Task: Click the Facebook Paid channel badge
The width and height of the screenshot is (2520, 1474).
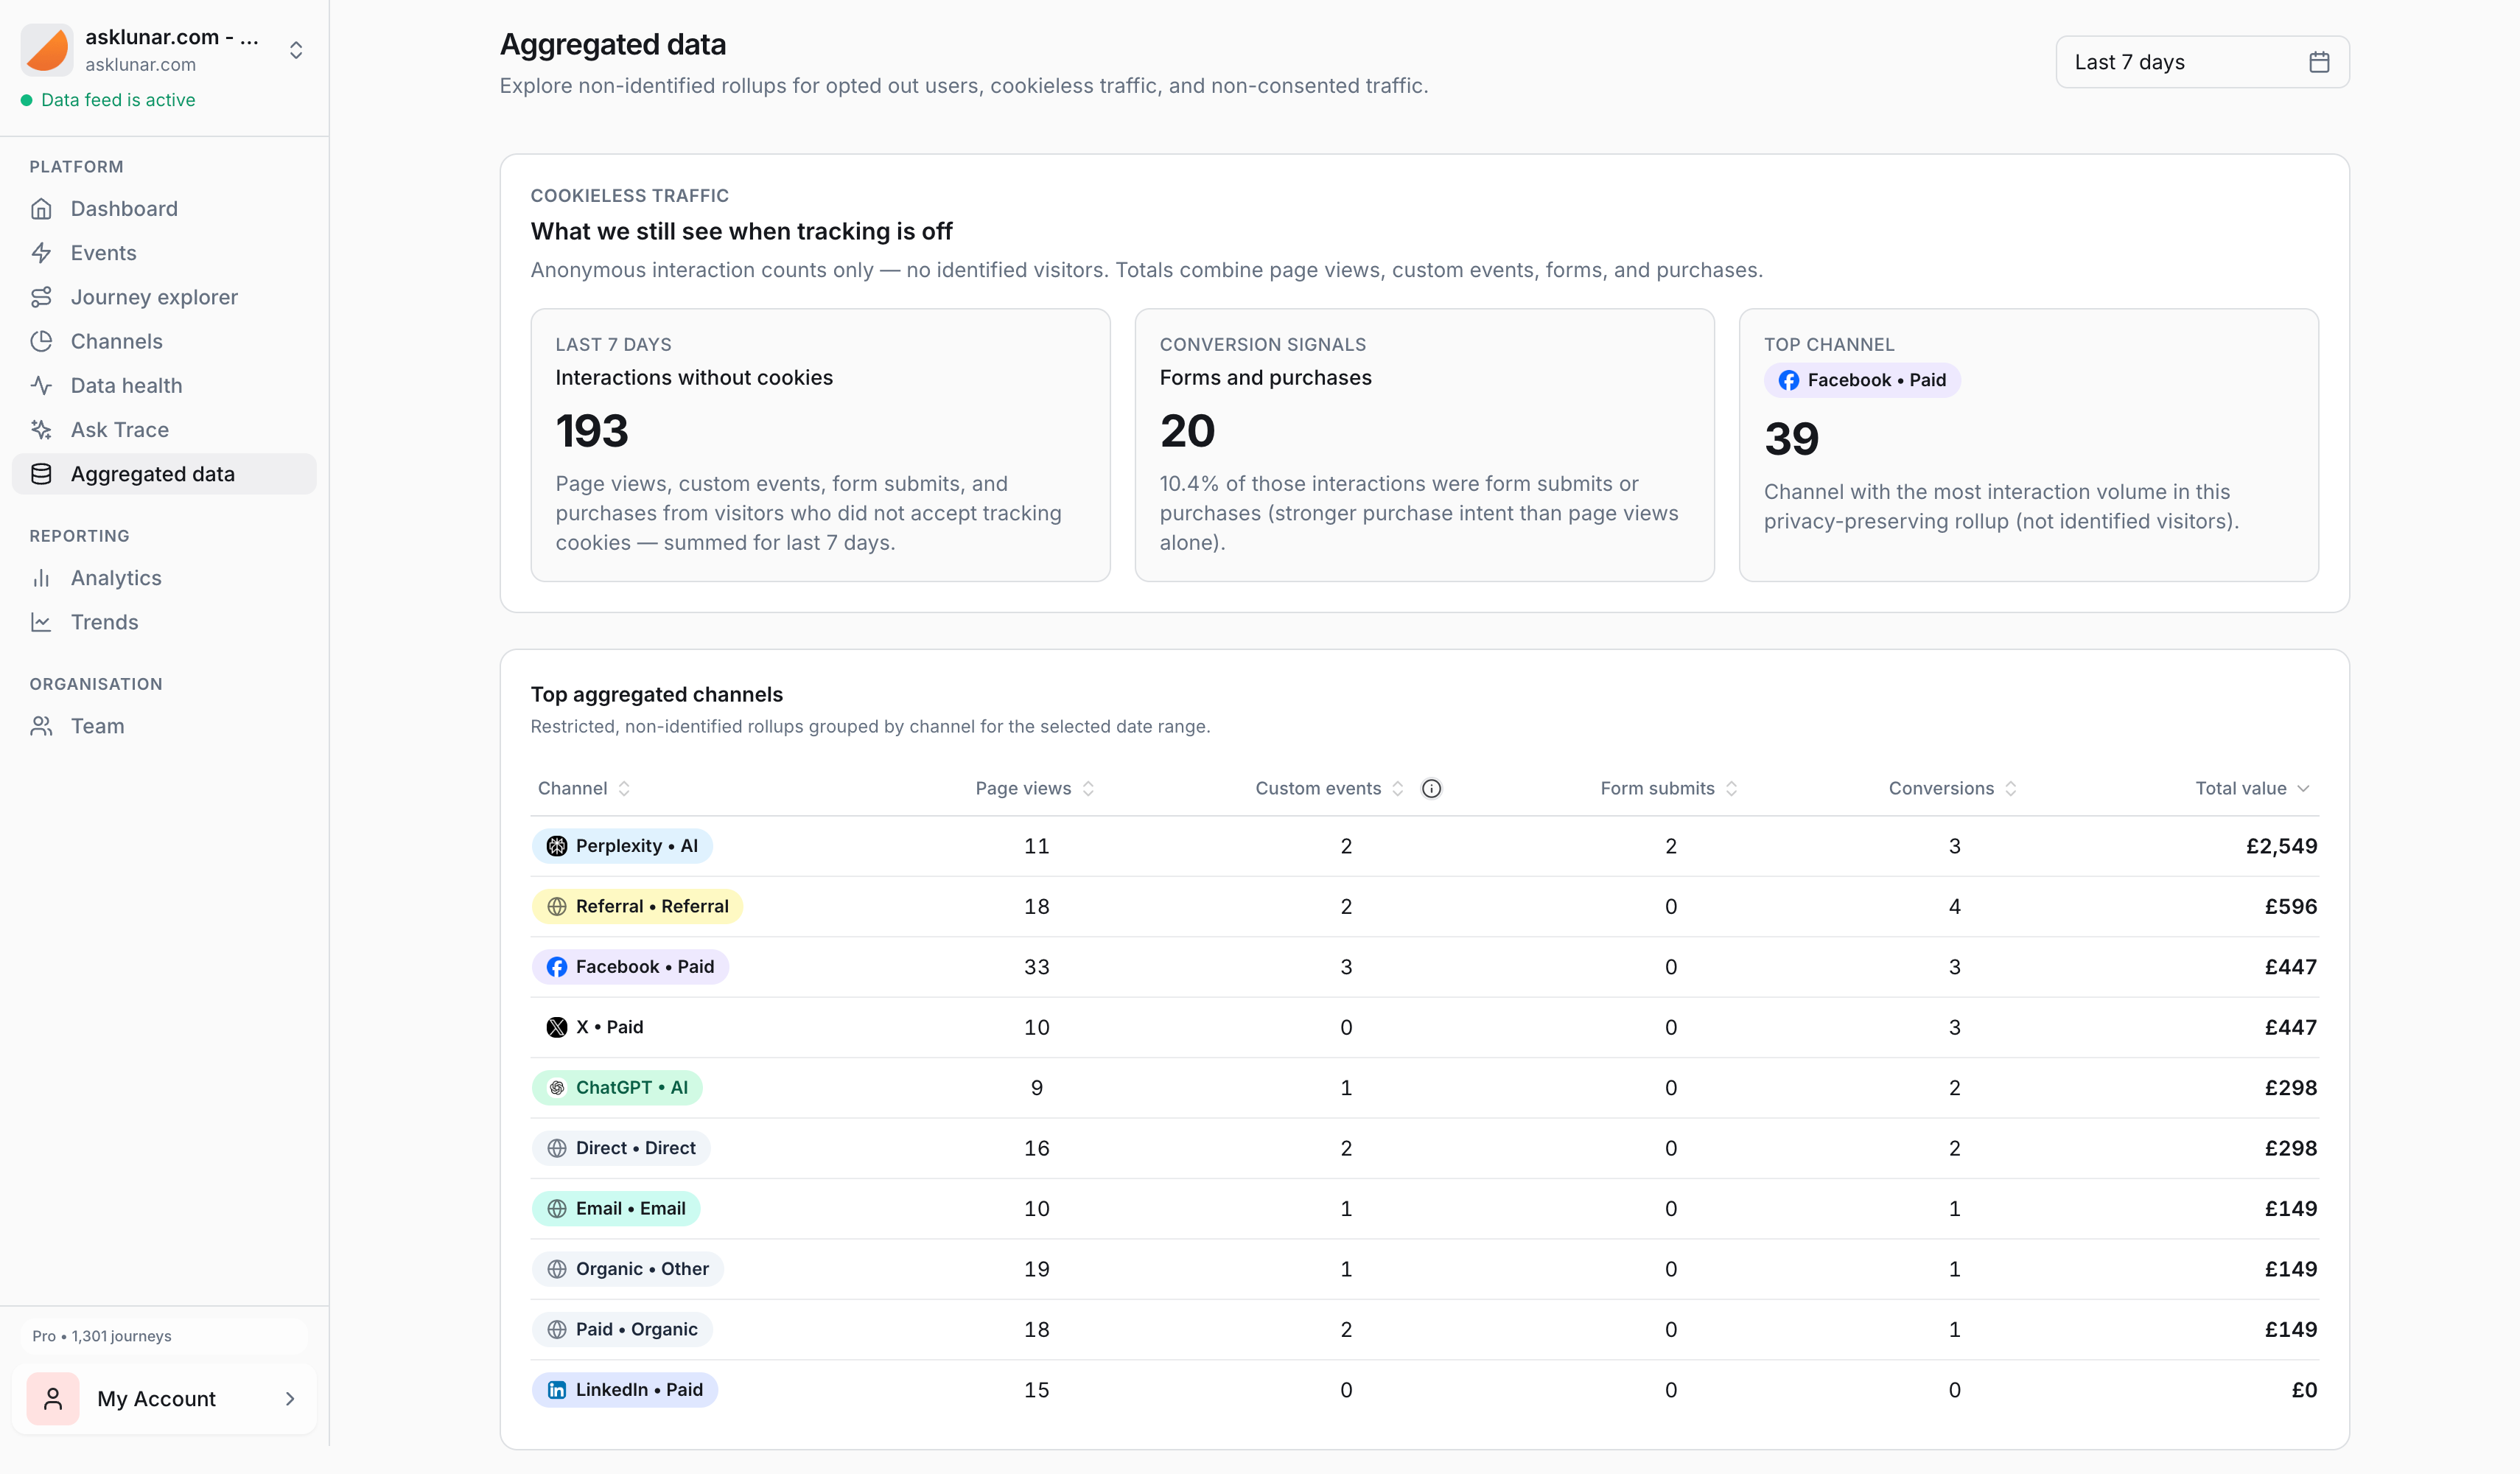Action: click(x=630, y=966)
